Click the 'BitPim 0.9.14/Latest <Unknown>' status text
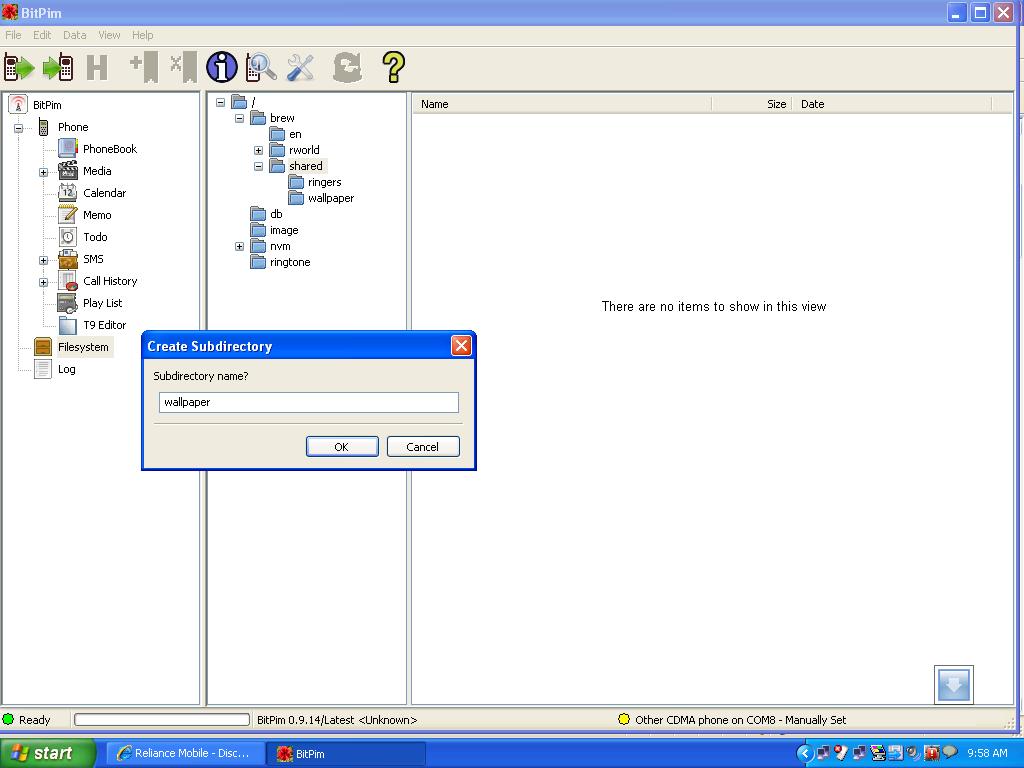 pyautogui.click(x=337, y=720)
